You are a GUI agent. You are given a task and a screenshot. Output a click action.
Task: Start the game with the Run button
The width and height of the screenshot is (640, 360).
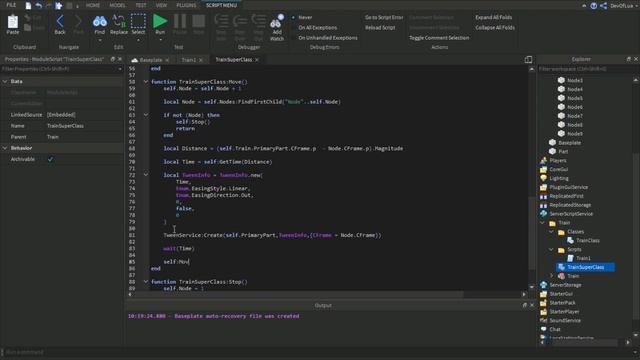[160, 21]
